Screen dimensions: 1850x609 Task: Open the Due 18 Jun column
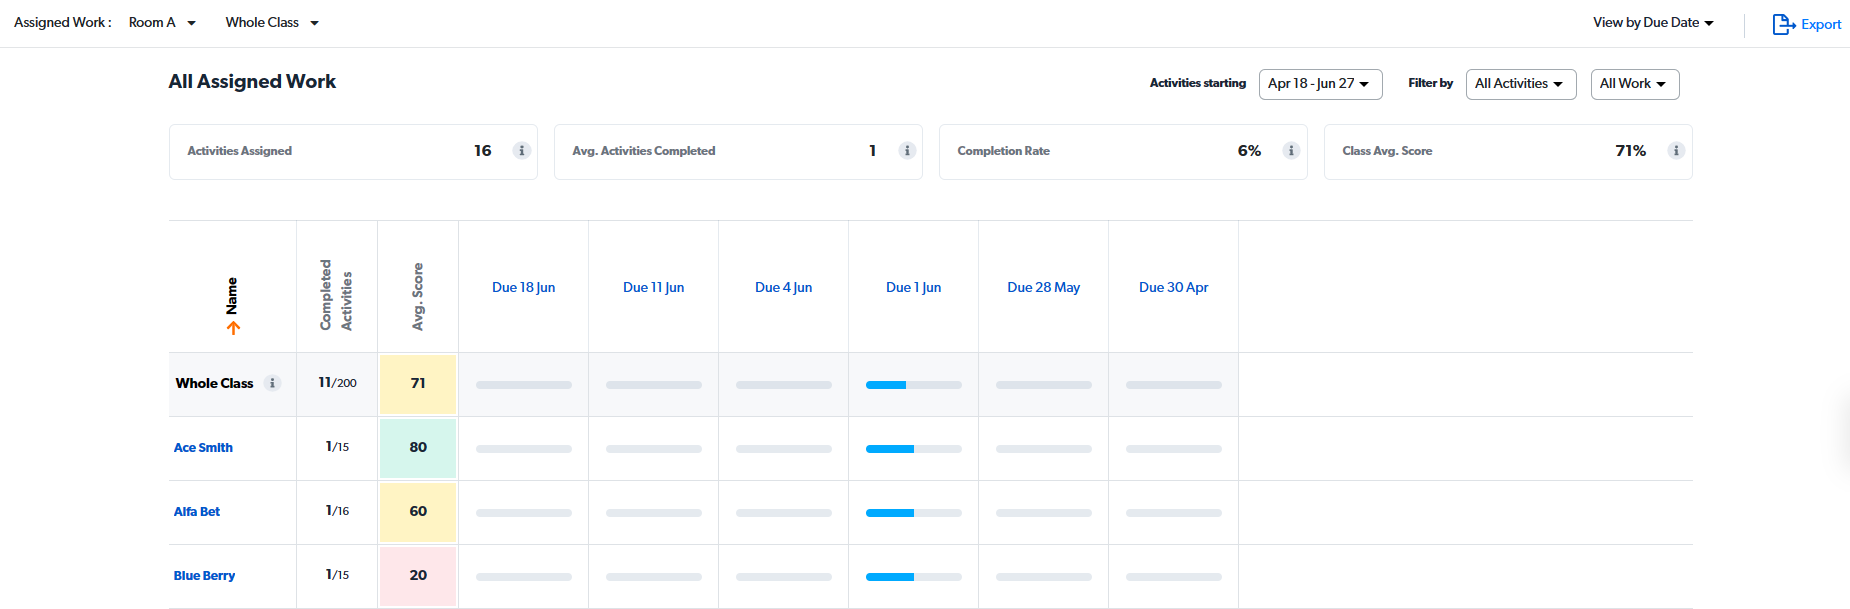[x=523, y=287]
